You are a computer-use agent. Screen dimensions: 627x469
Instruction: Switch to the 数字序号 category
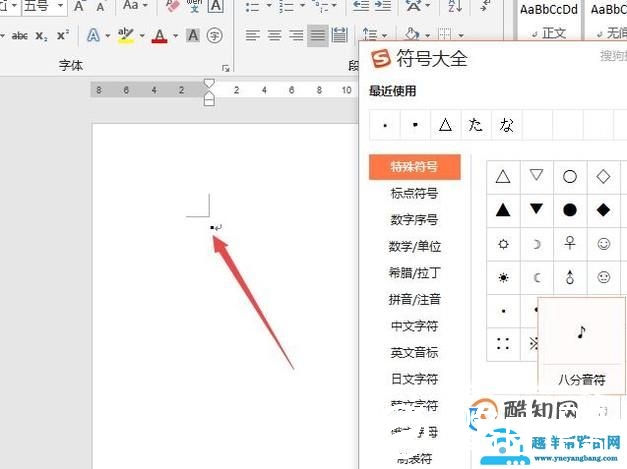point(414,220)
